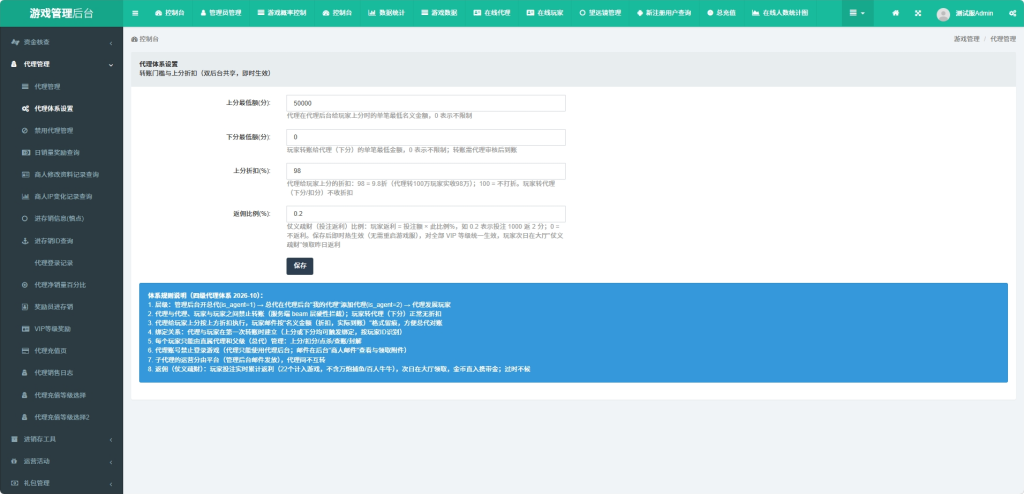Click the 代理体系设置 panel heading text
This screenshot has width=1024, height=494.
[x=159, y=64]
